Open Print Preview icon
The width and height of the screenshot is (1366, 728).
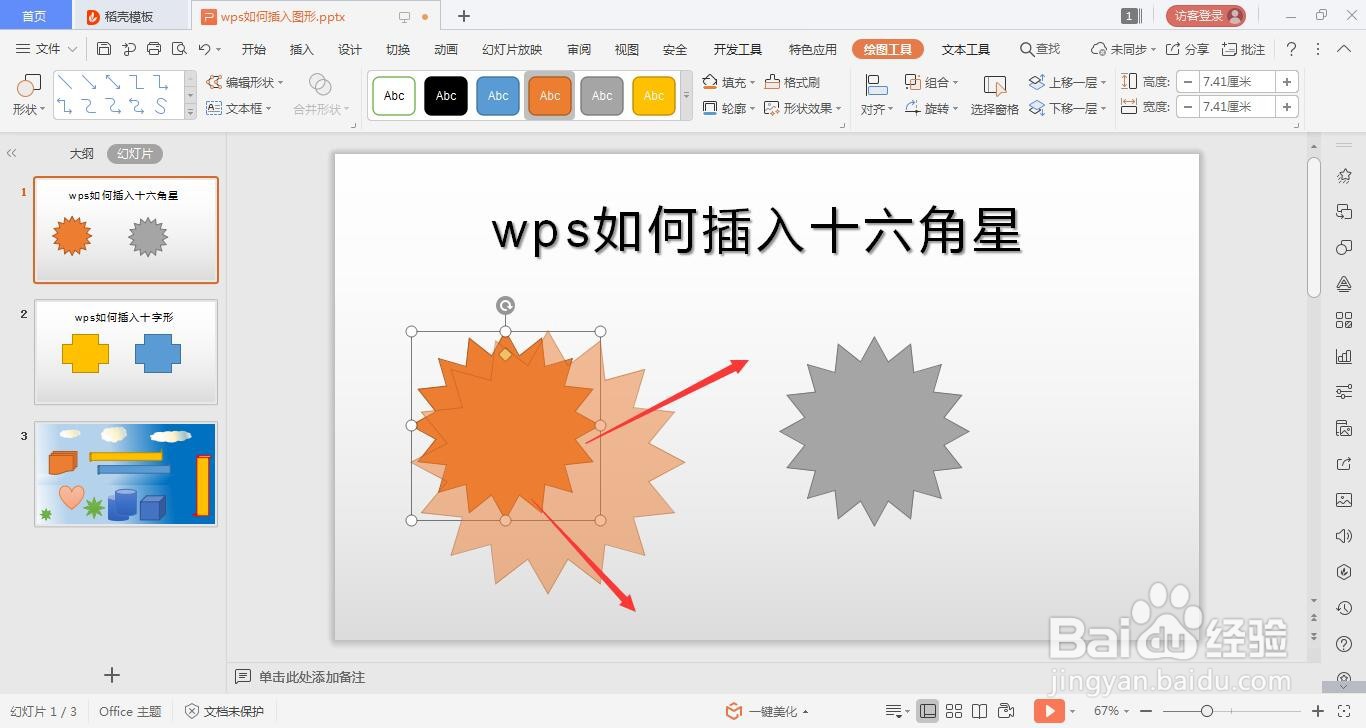click(x=179, y=49)
